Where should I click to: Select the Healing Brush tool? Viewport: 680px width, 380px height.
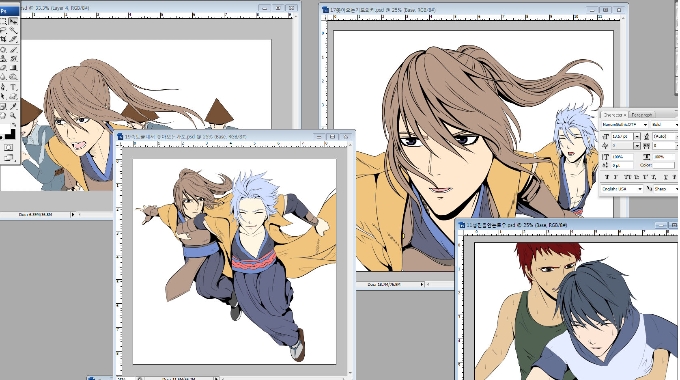(3, 50)
